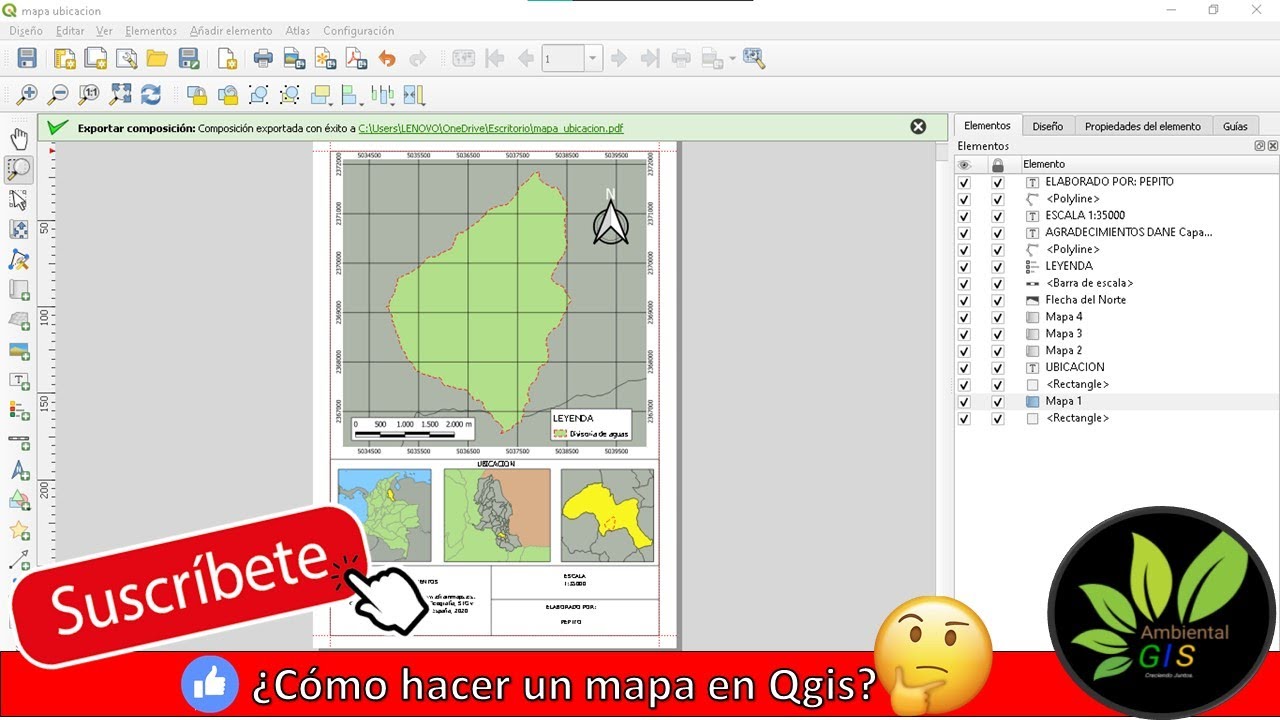Choose the Edit nodes tool
This screenshot has width=1280, height=720.
pyautogui.click(x=19, y=260)
